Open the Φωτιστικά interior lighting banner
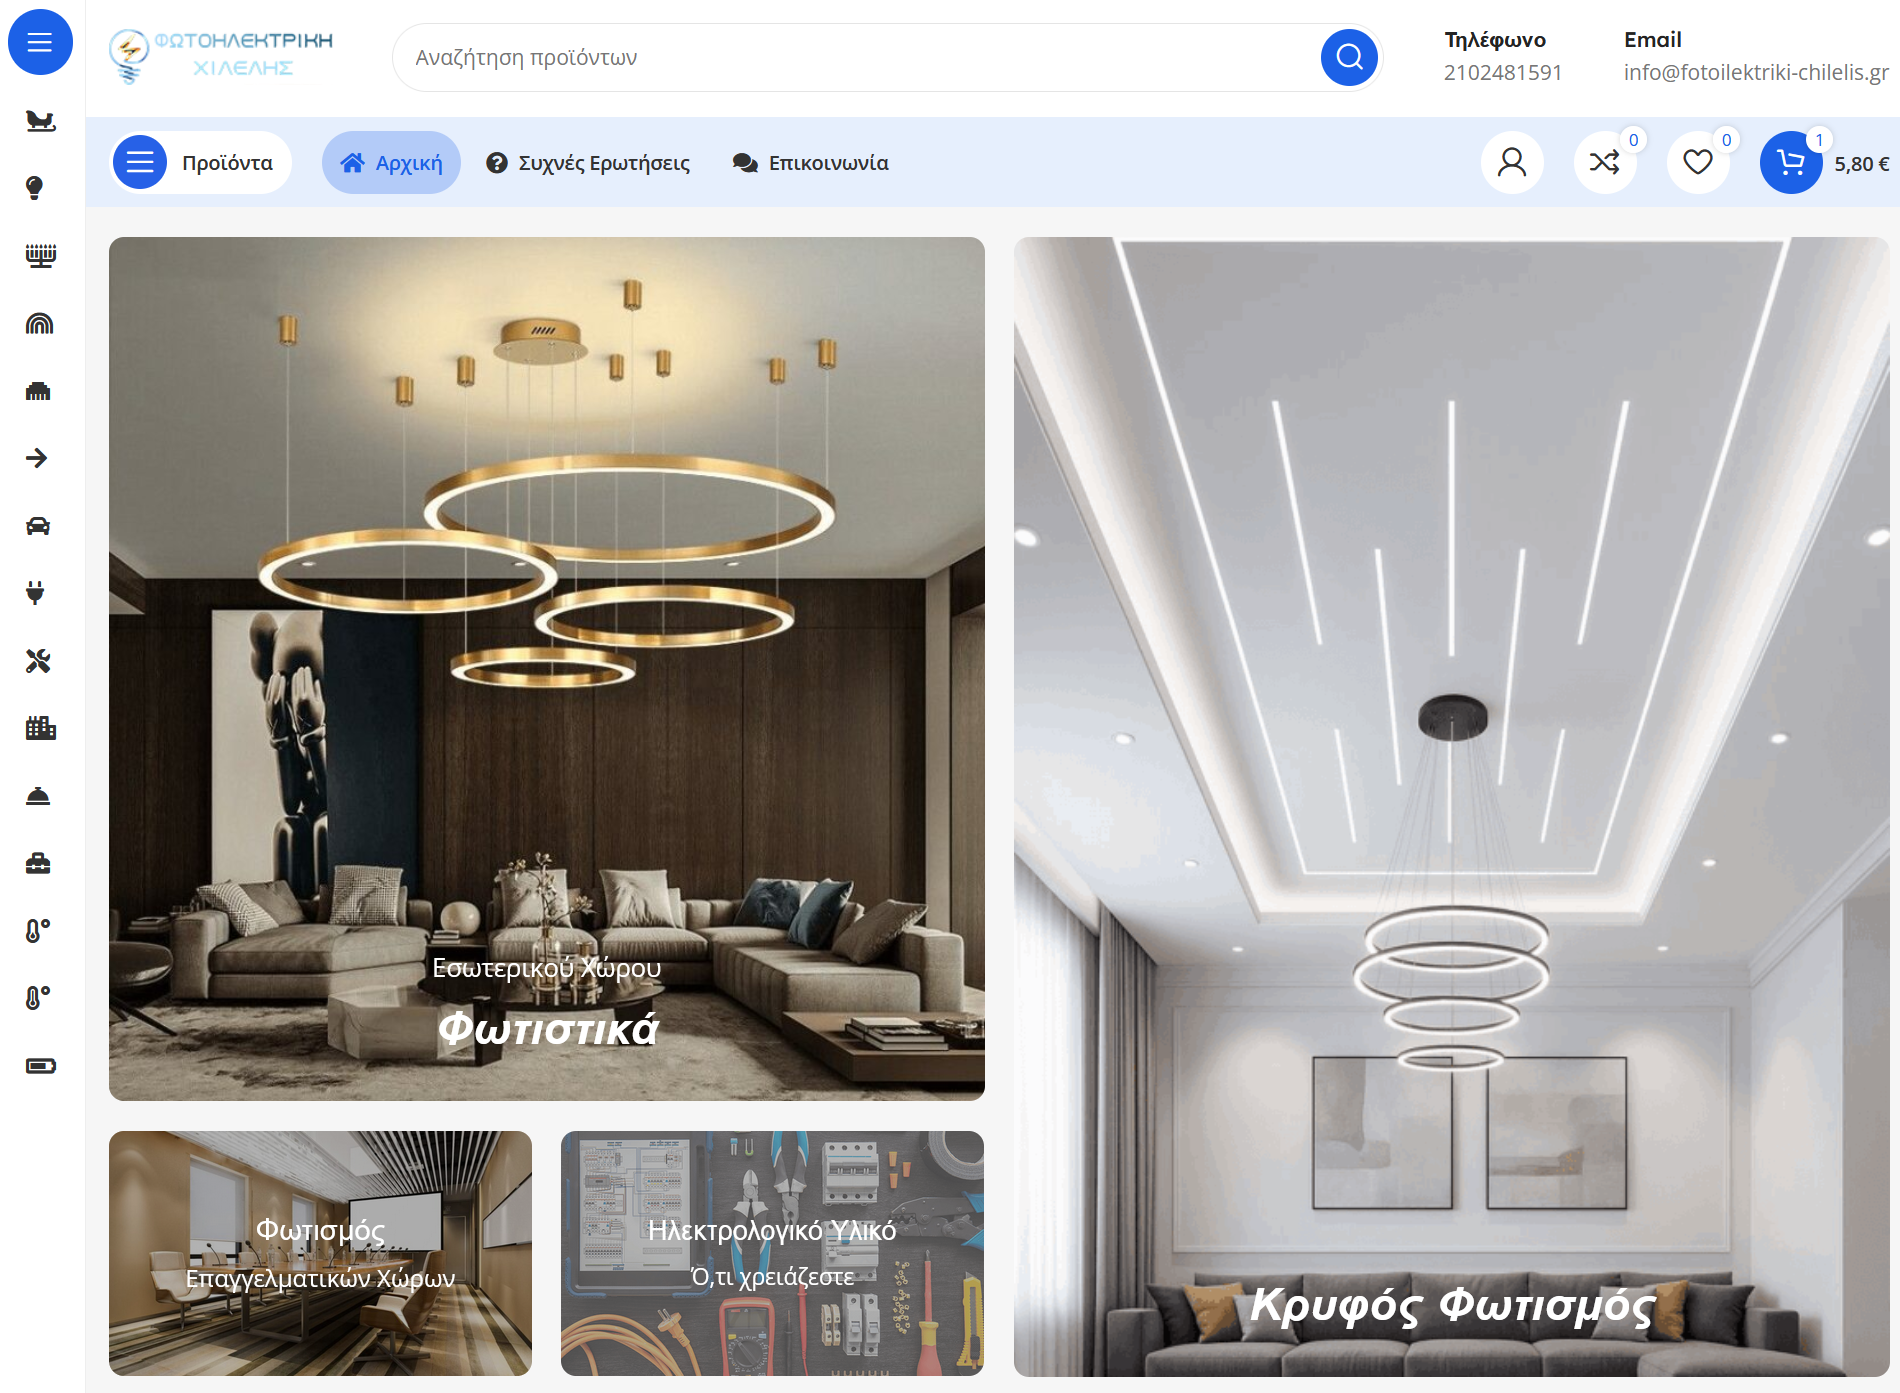Screen dimensions: 1900x1393 coord(547,668)
